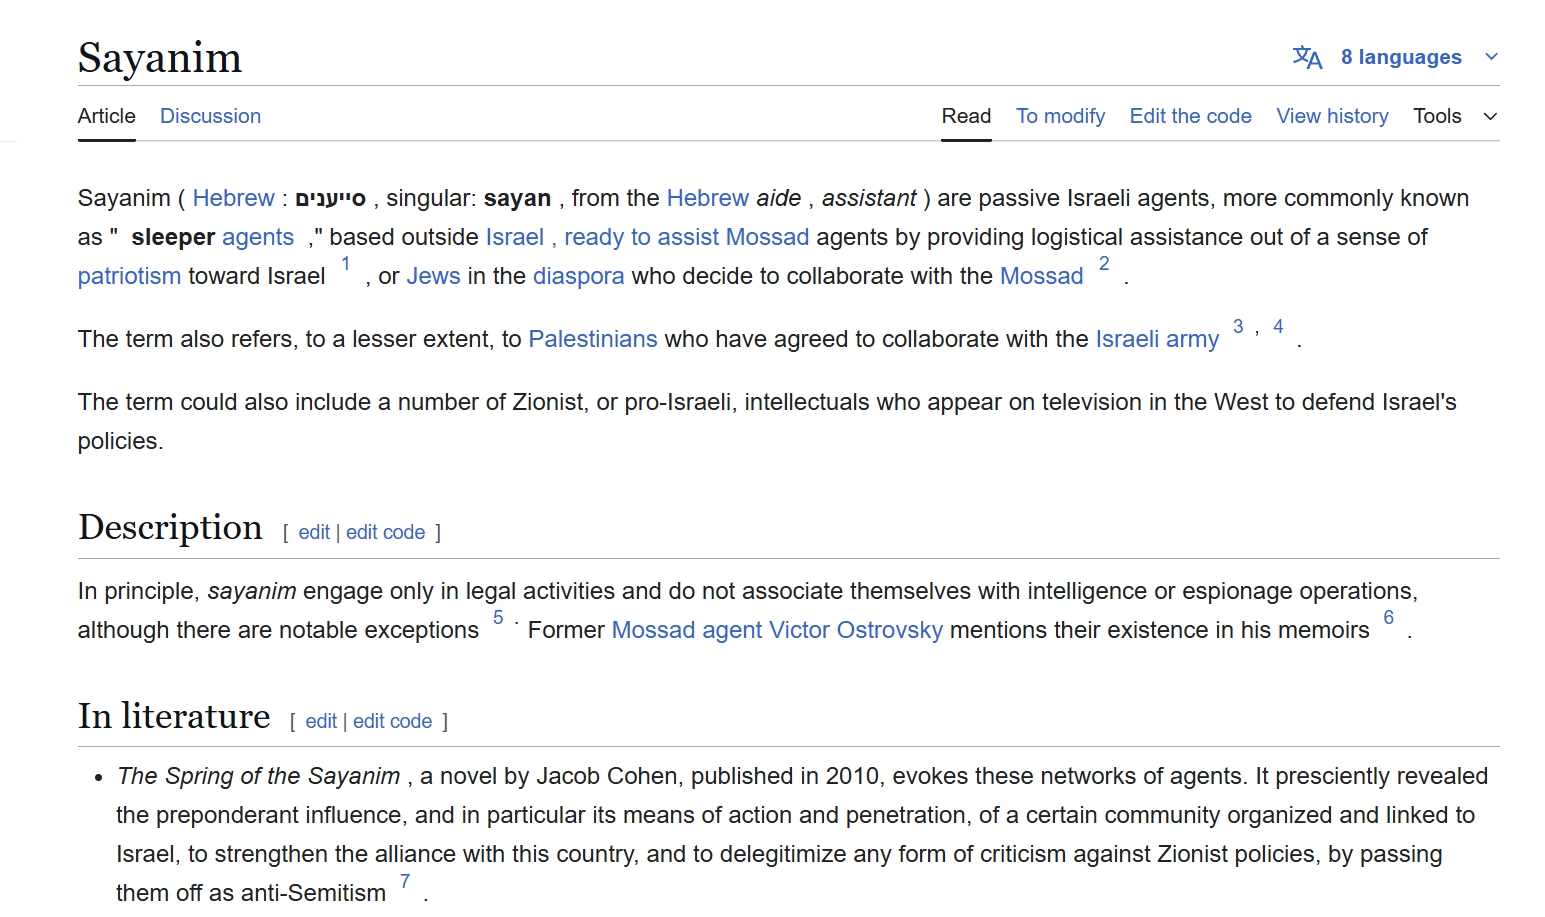1545x917 pixels.
Task: Click 'The Spring of the Sayanim' title
Action: click(x=258, y=776)
